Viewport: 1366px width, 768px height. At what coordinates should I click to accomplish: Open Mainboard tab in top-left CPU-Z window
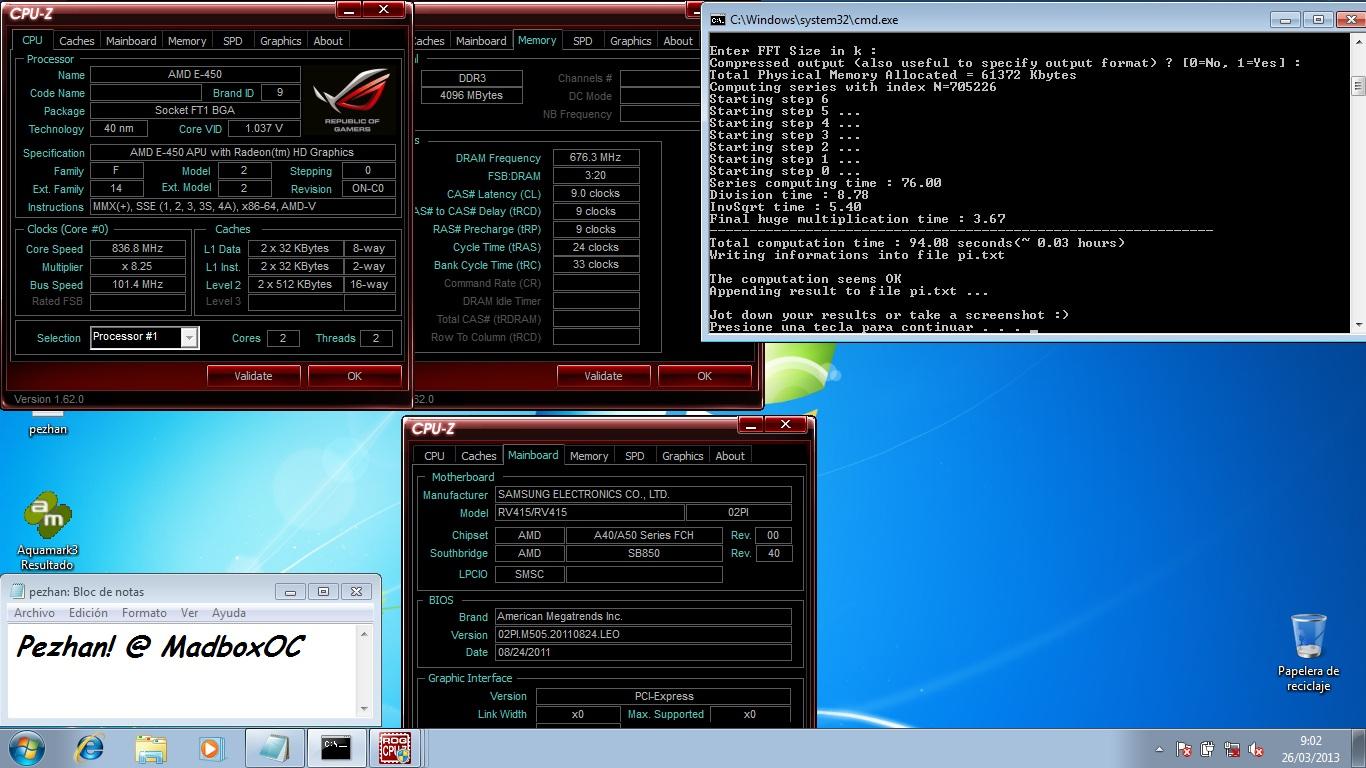coord(131,41)
